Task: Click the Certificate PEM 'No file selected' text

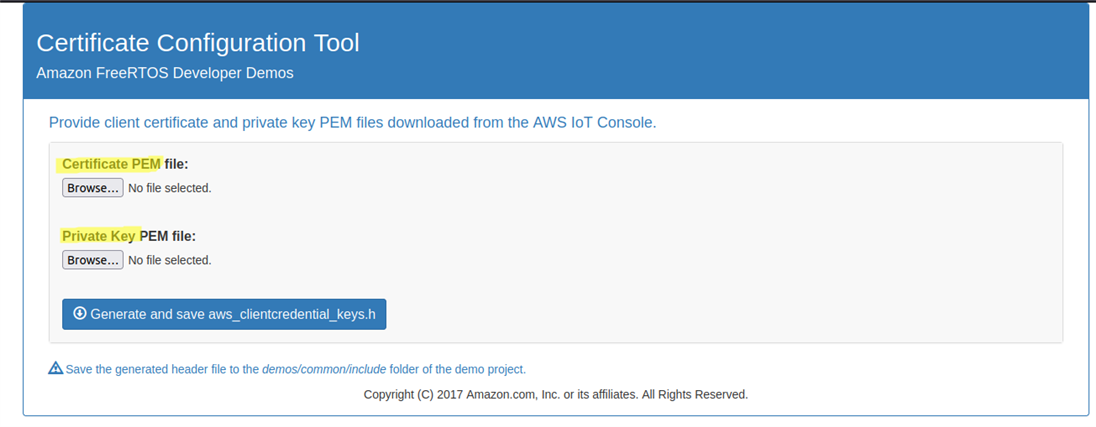Action: [x=169, y=188]
